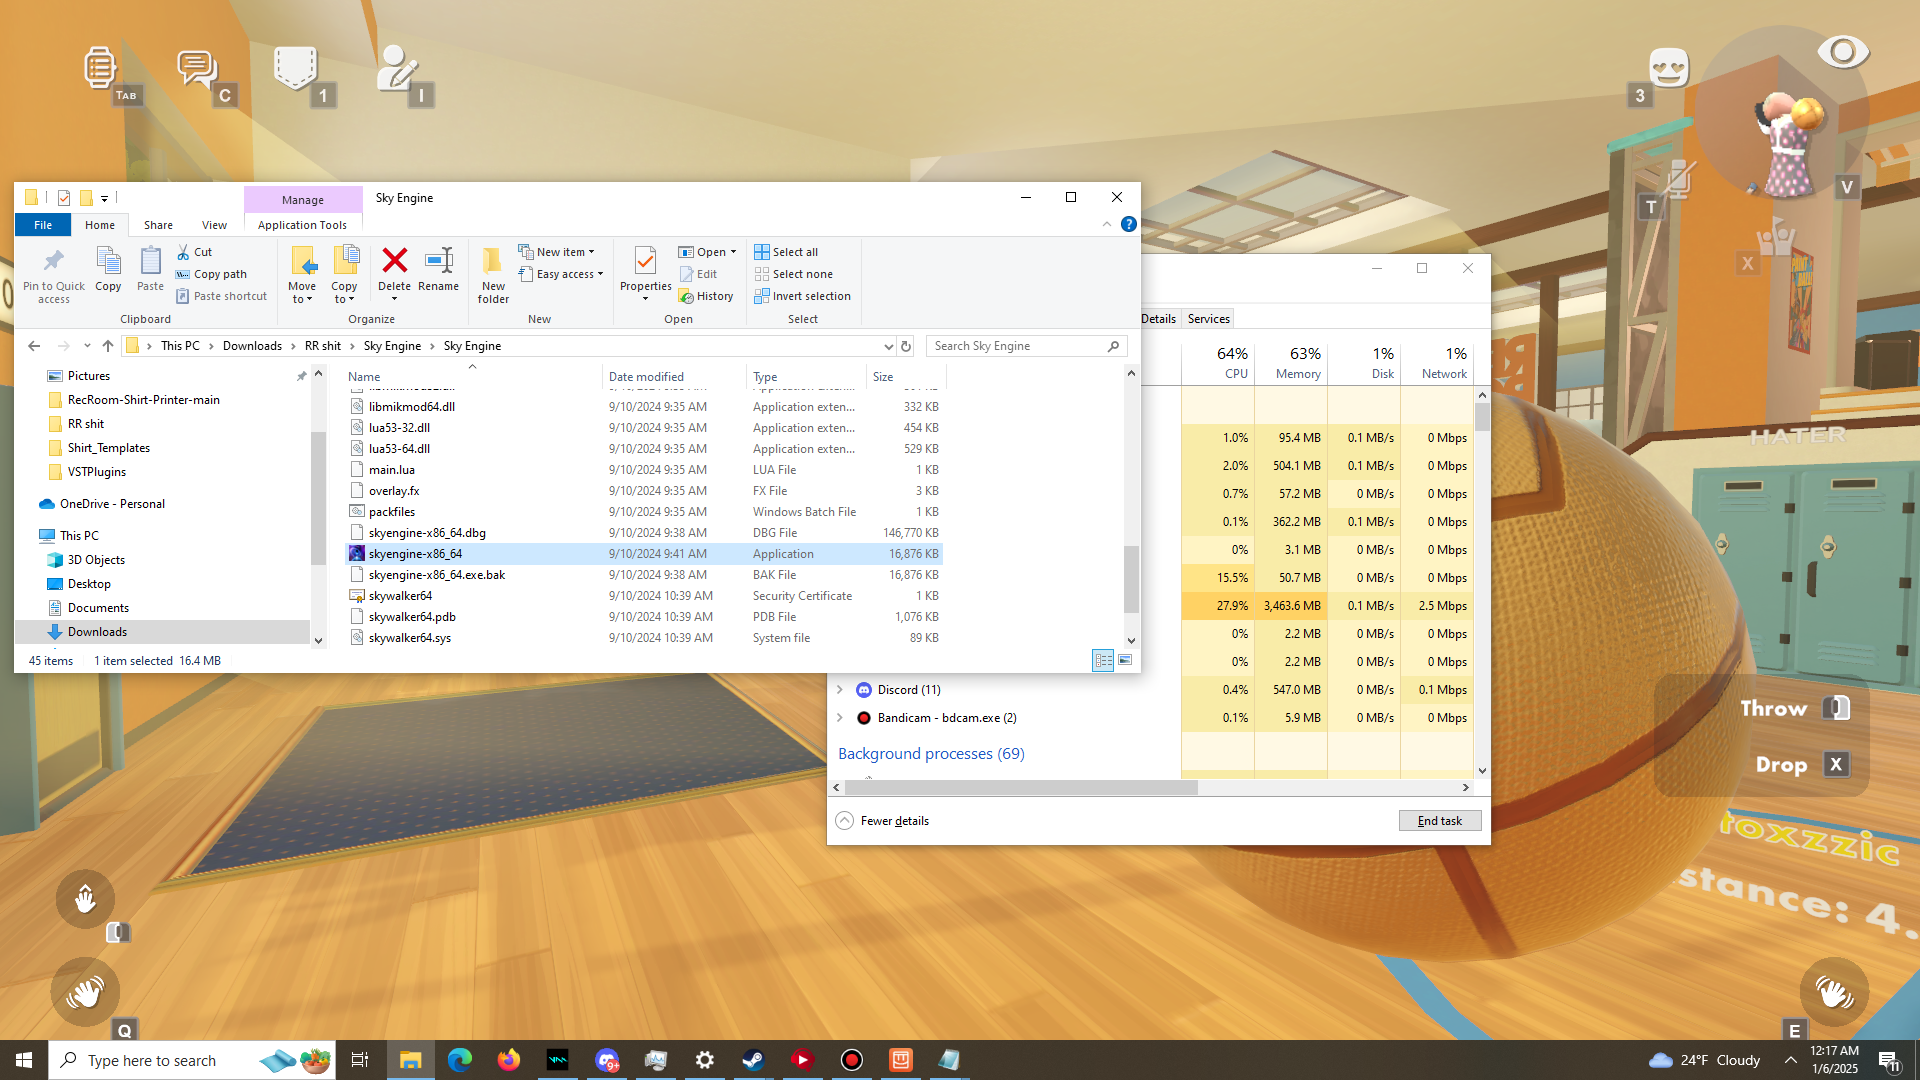Switch to large icons view toggle

1125,660
